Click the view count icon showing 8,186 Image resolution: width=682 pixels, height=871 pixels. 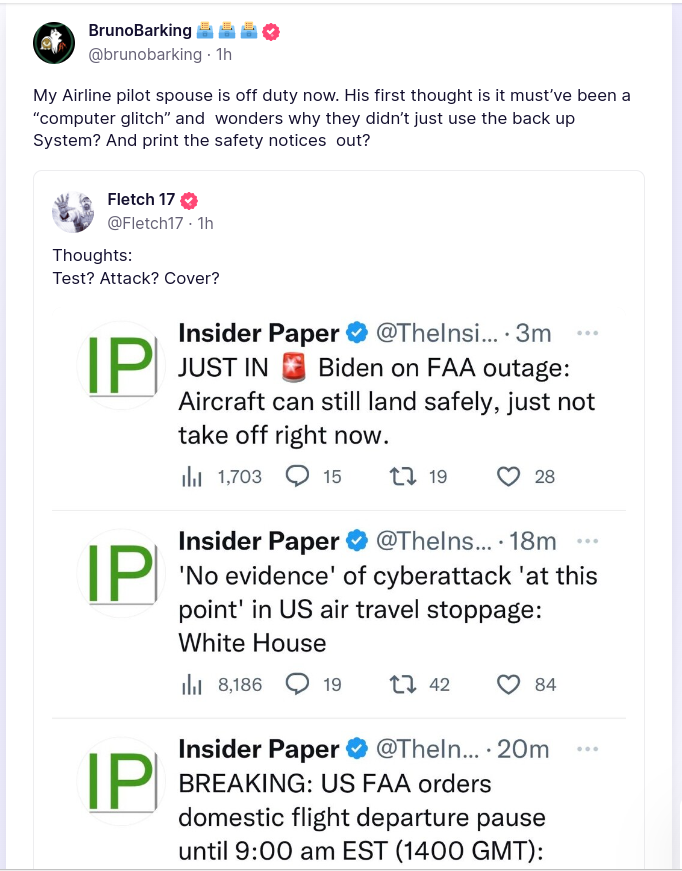tap(192, 685)
